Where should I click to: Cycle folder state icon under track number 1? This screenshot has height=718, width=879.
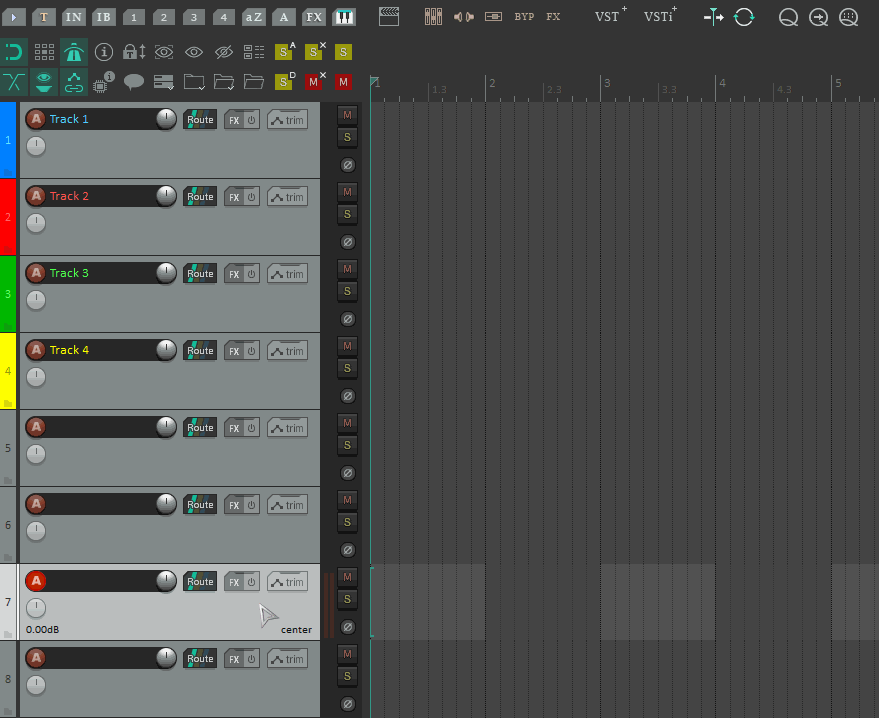tap(8, 172)
